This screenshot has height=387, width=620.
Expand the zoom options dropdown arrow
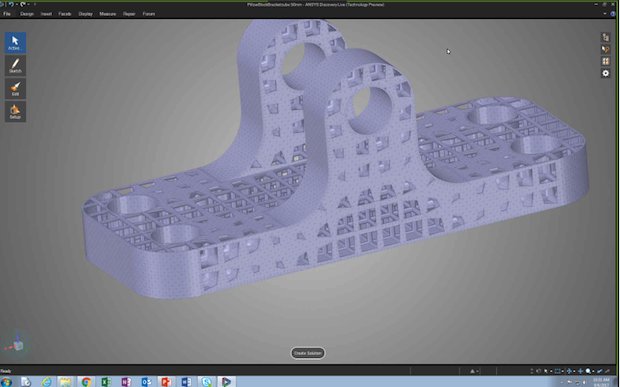[594, 371]
